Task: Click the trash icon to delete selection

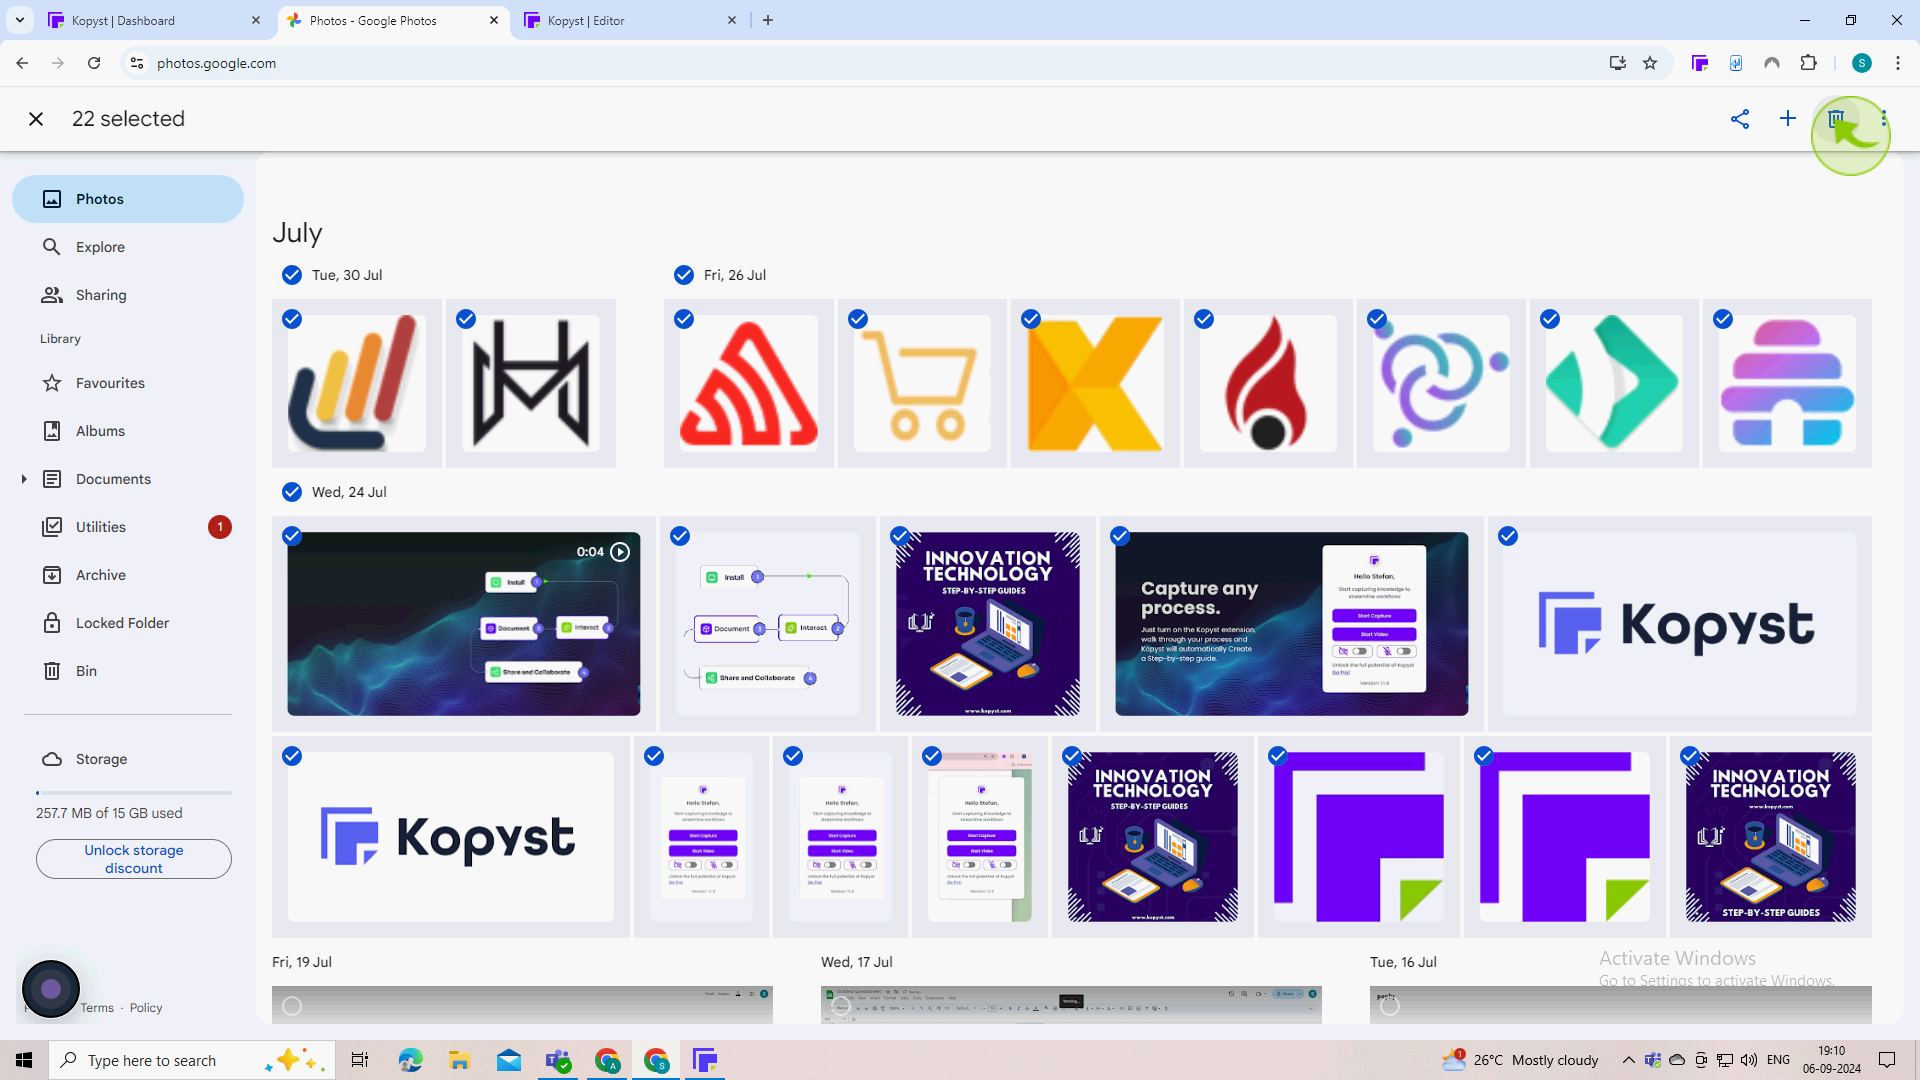Action: (x=1836, y=119)
